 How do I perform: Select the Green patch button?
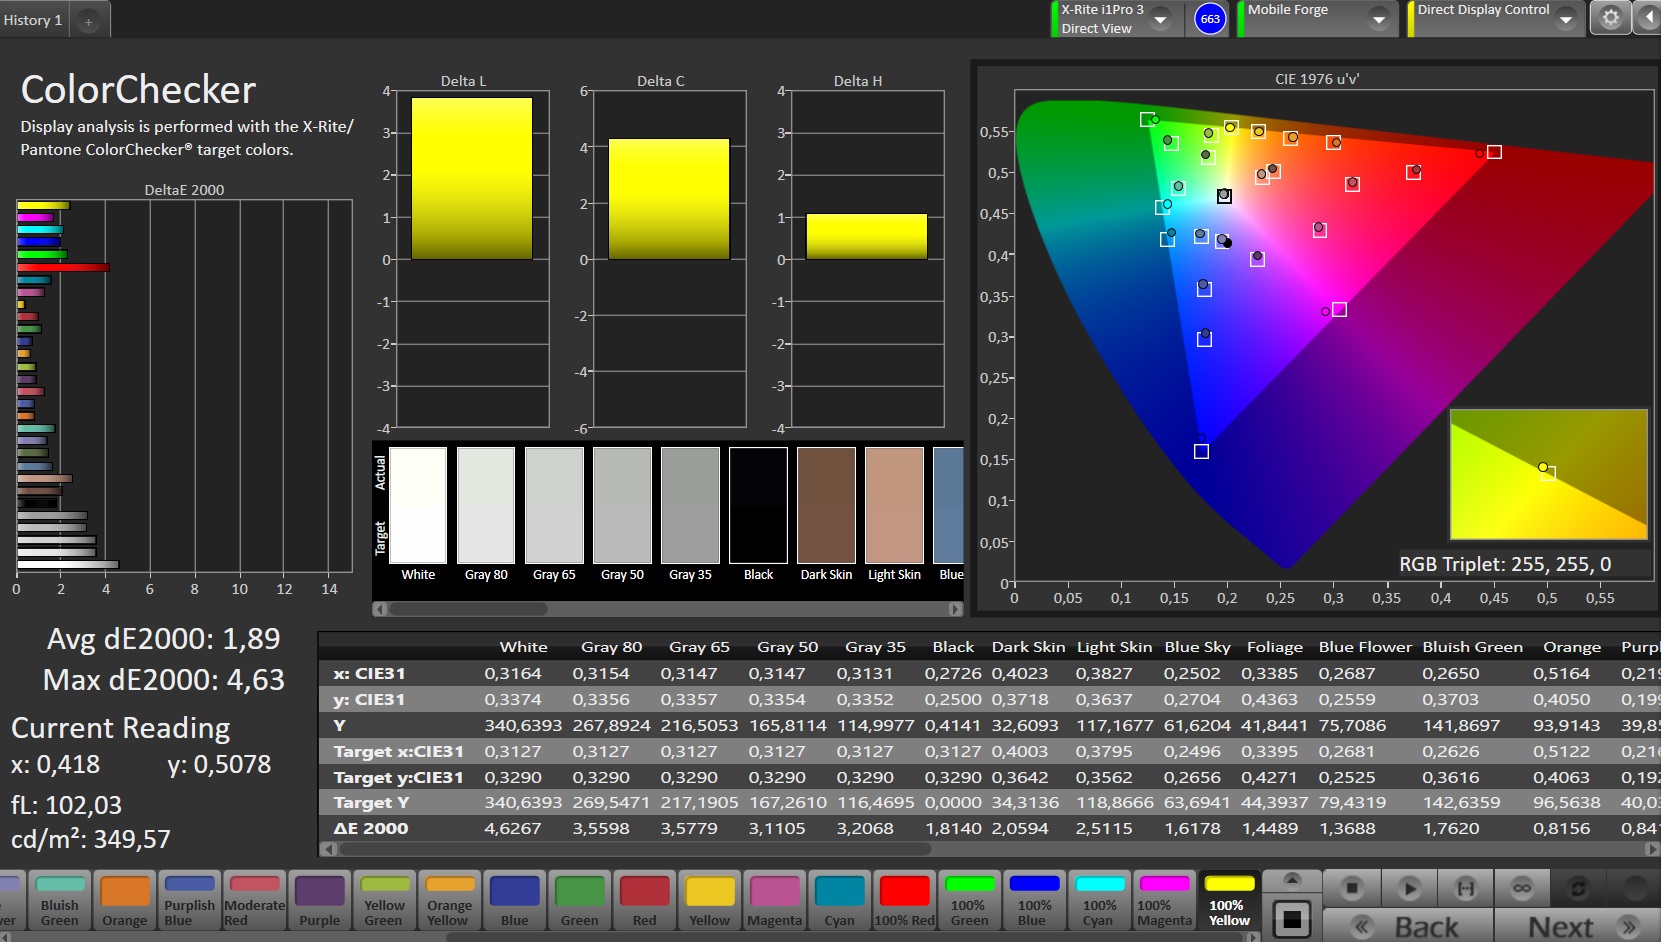(579, 900)
